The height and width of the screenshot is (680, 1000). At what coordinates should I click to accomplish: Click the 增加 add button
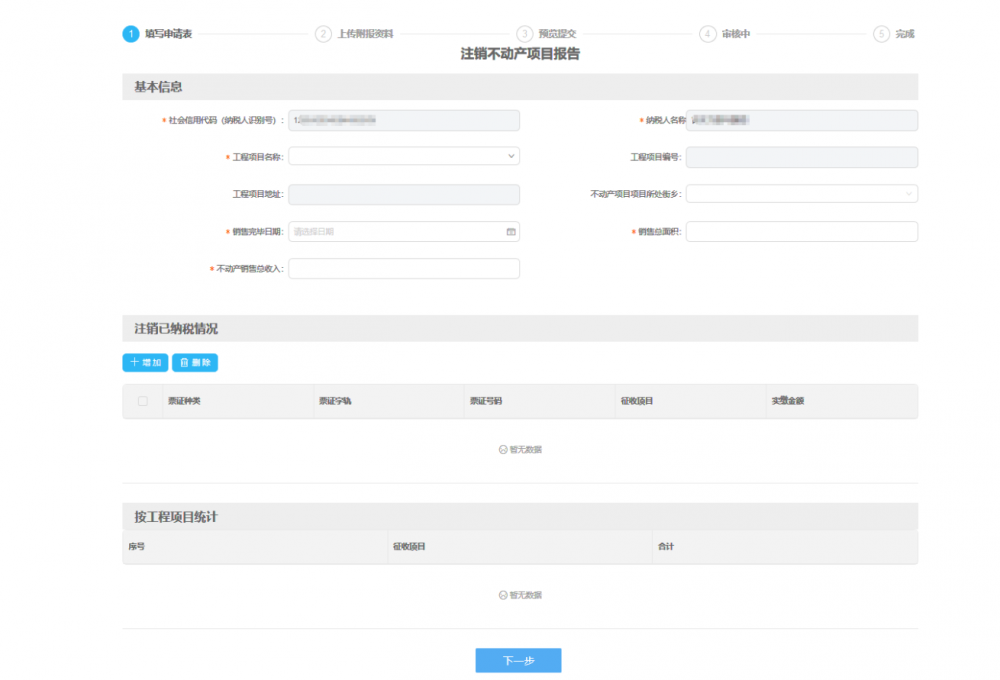145,362
